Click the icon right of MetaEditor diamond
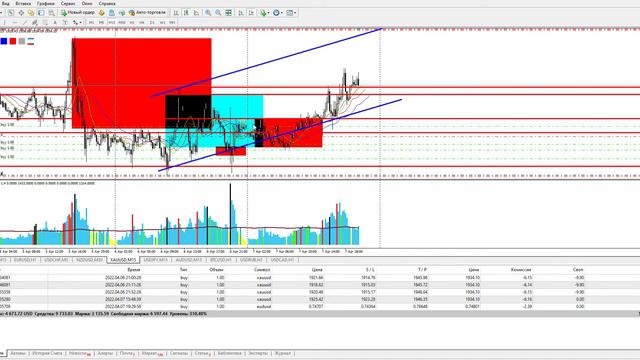This screenshot has width=640, height=360. pyautogui.click(x=111, y=13)
